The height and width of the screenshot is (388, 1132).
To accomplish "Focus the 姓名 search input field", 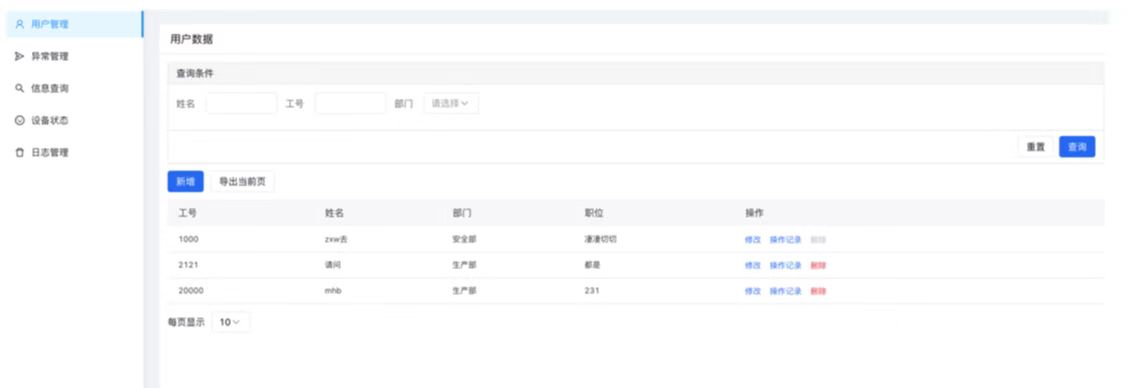I will [241, 103].
